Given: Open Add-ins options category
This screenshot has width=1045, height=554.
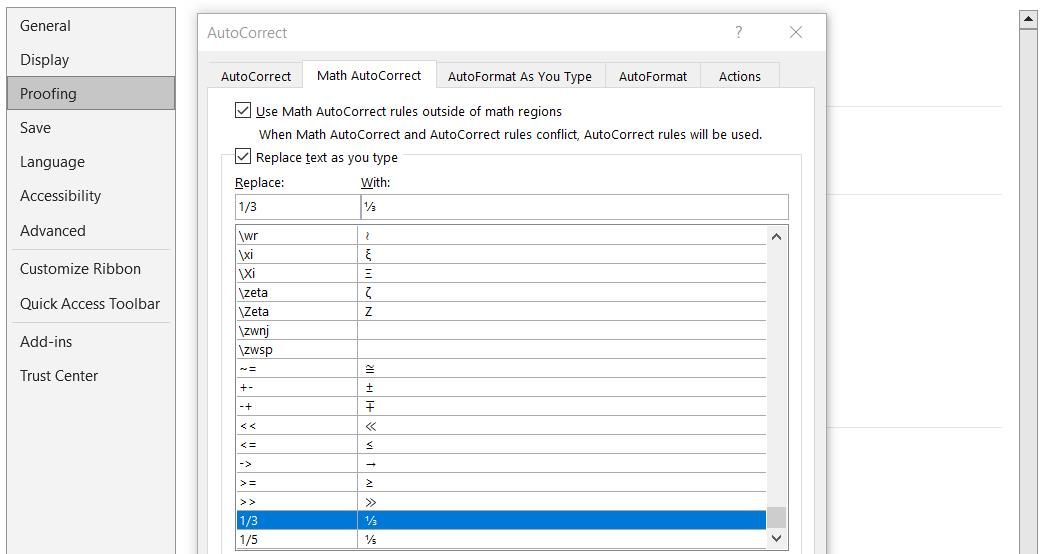Looking at the screenshot, I should pyautogui.click(x=91, y=341).
